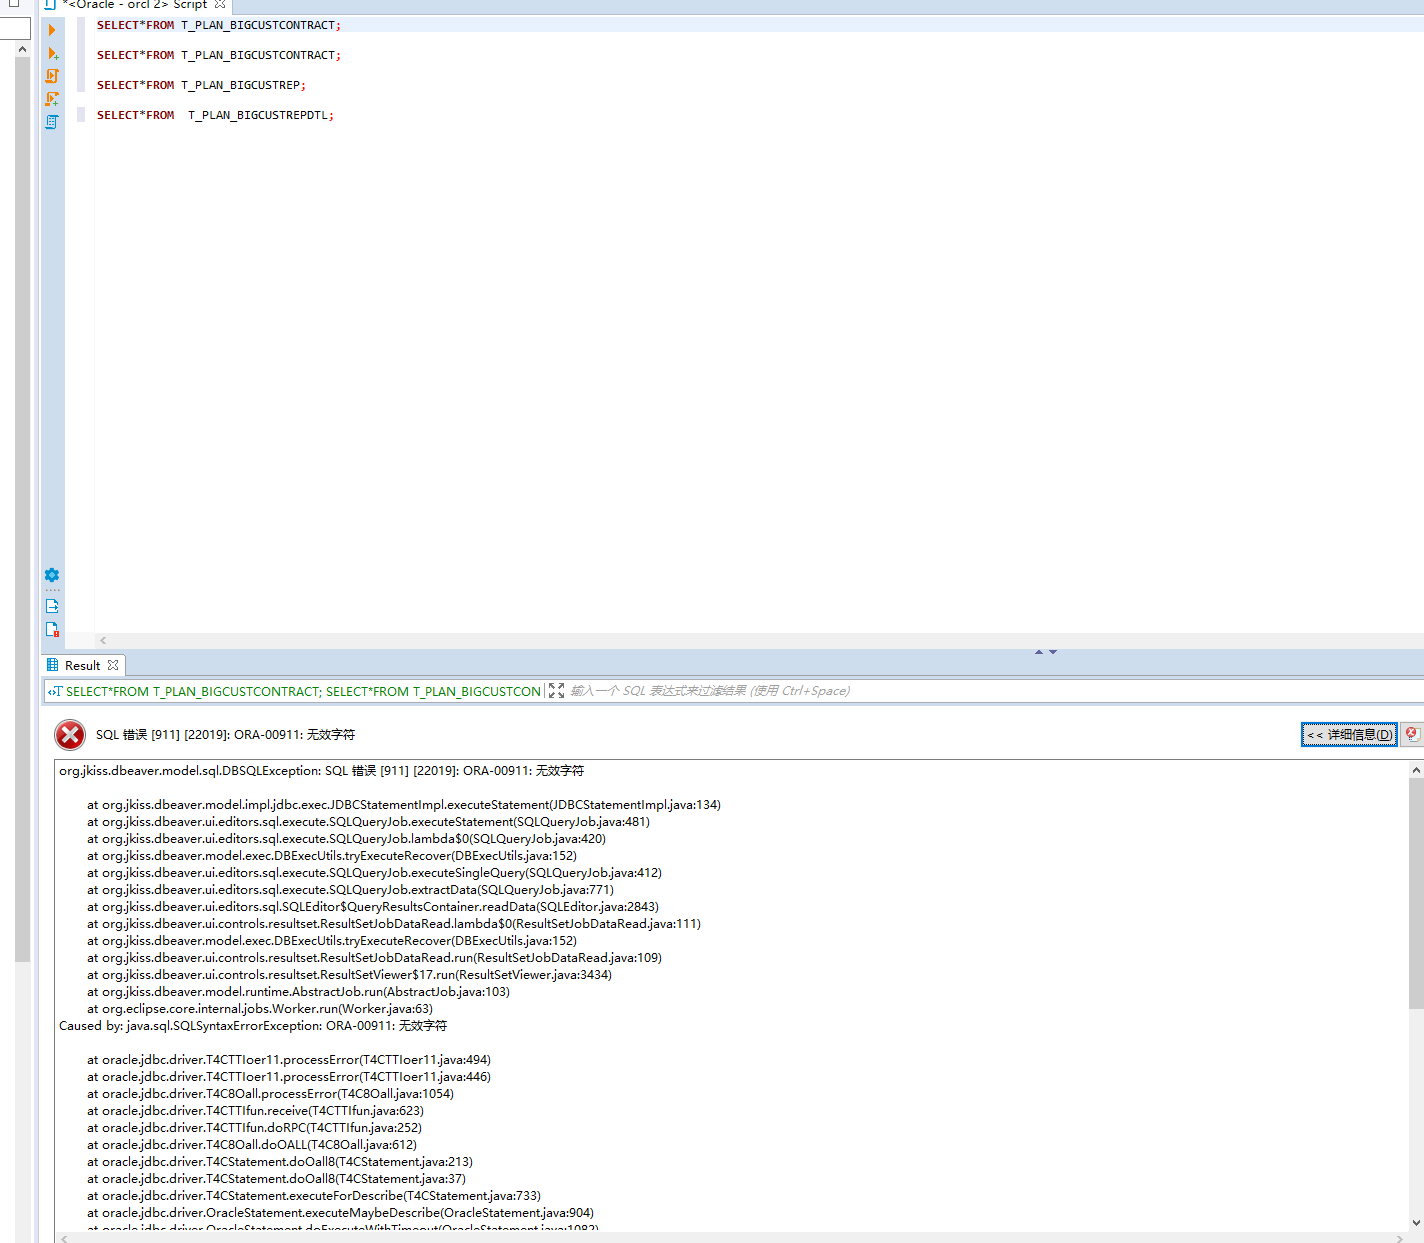Execute the entire SQL script

point(52,75)
